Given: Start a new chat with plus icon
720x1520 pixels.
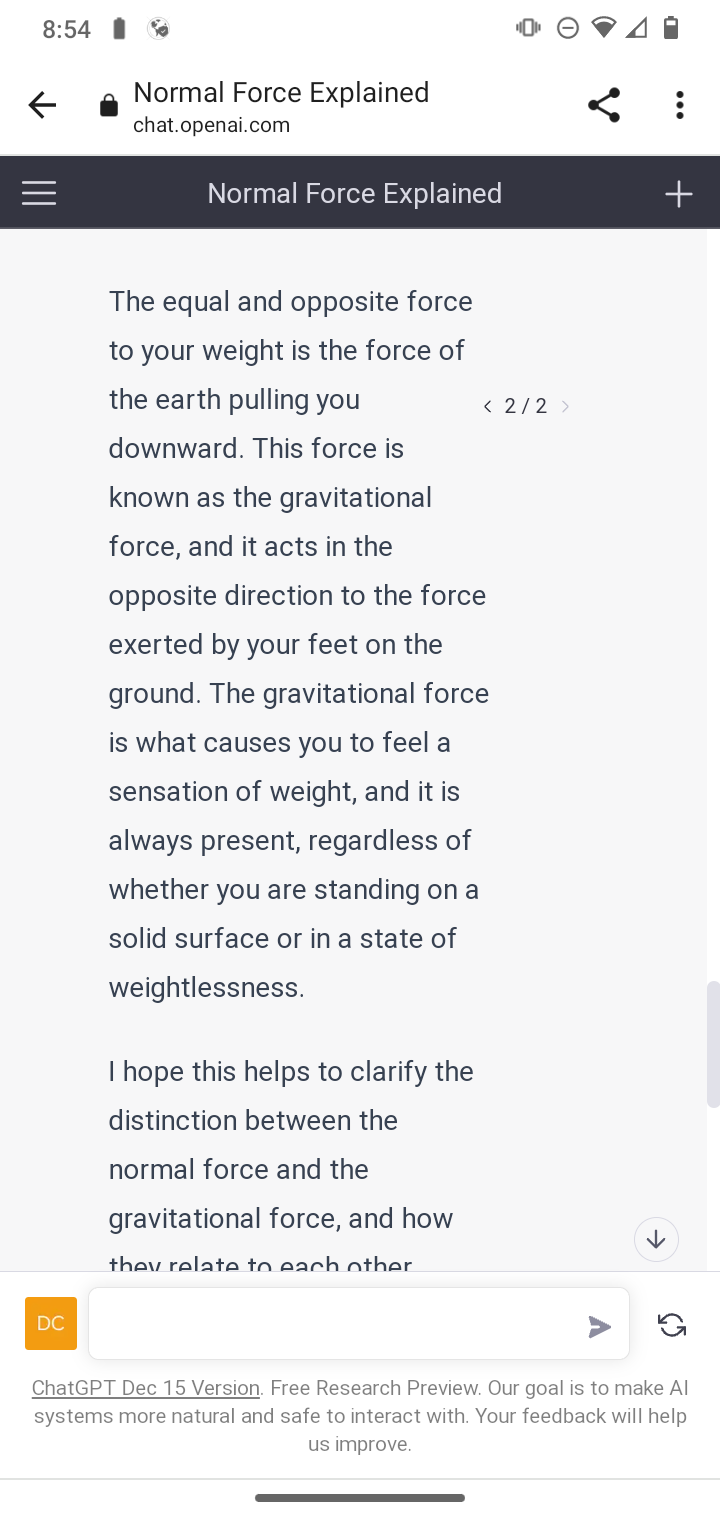Looking at the screenshot, I should [679, 193].
